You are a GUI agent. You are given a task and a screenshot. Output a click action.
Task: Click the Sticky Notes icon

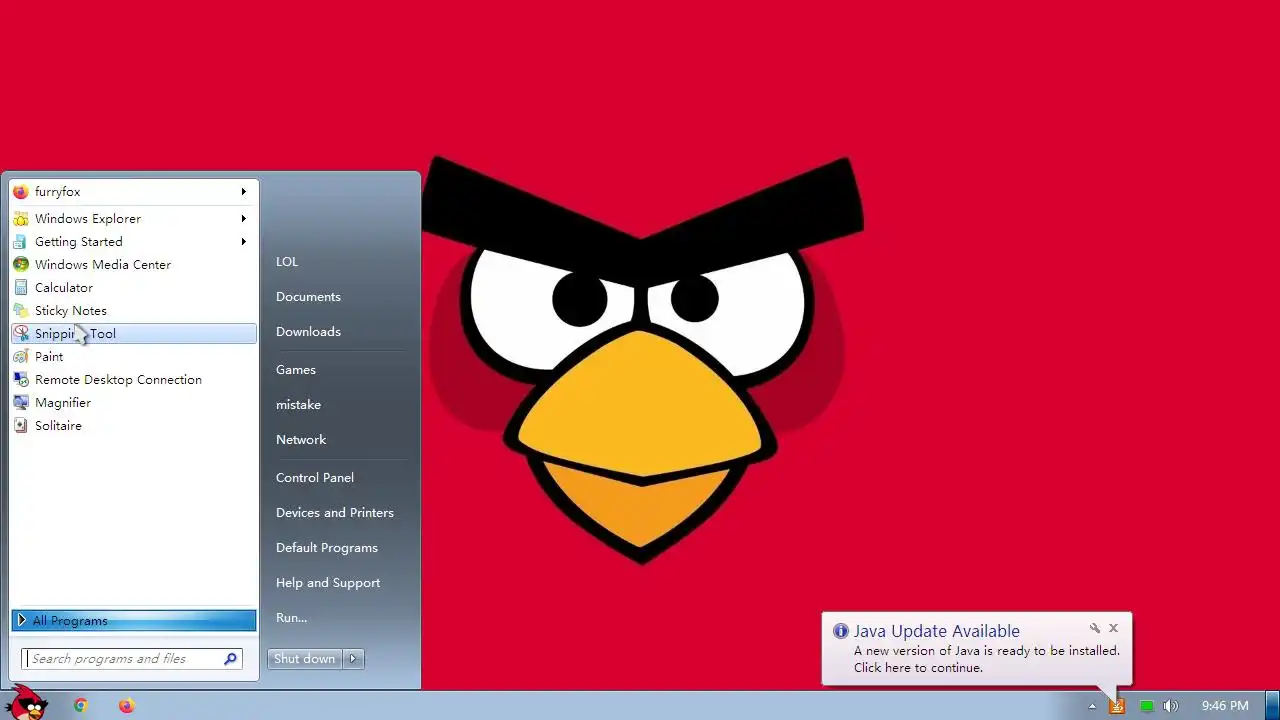(x=21, y=311)
